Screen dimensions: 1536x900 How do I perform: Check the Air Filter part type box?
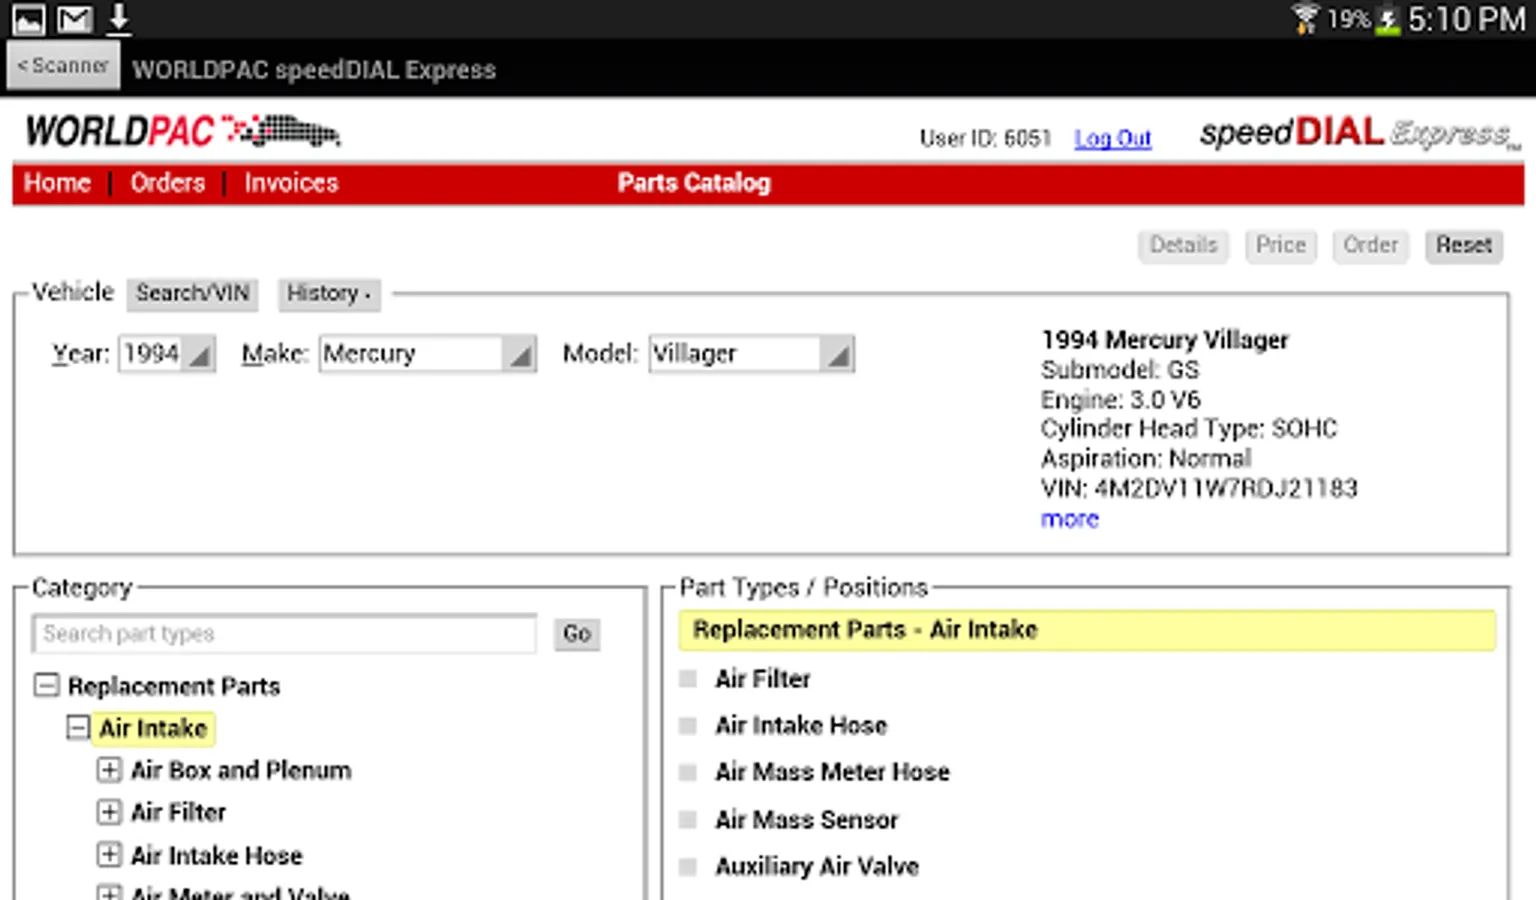[688, 679]
